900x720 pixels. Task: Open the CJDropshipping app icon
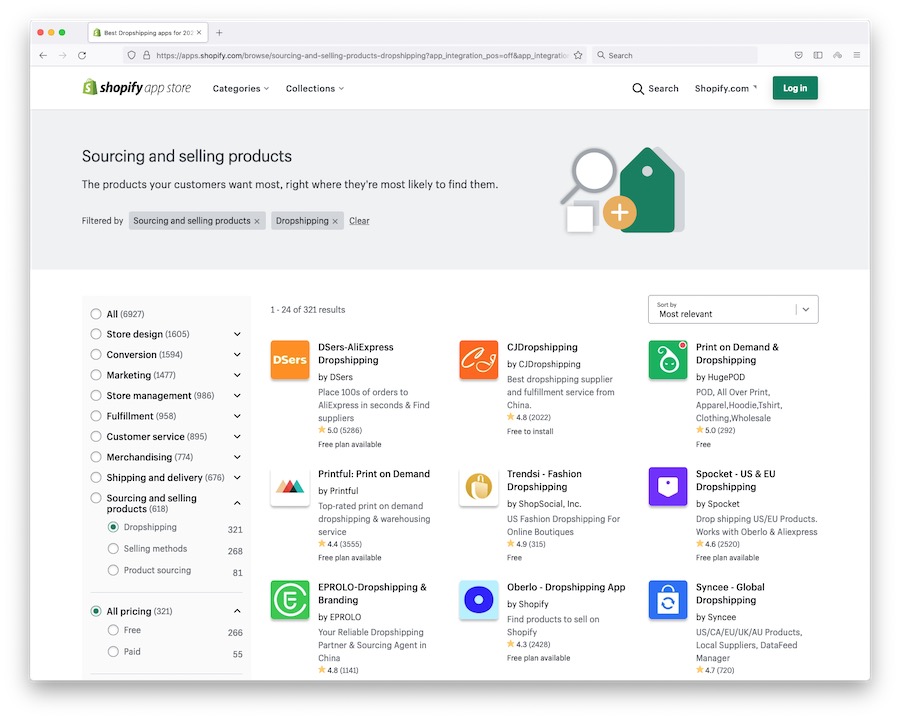pos(479,360)
